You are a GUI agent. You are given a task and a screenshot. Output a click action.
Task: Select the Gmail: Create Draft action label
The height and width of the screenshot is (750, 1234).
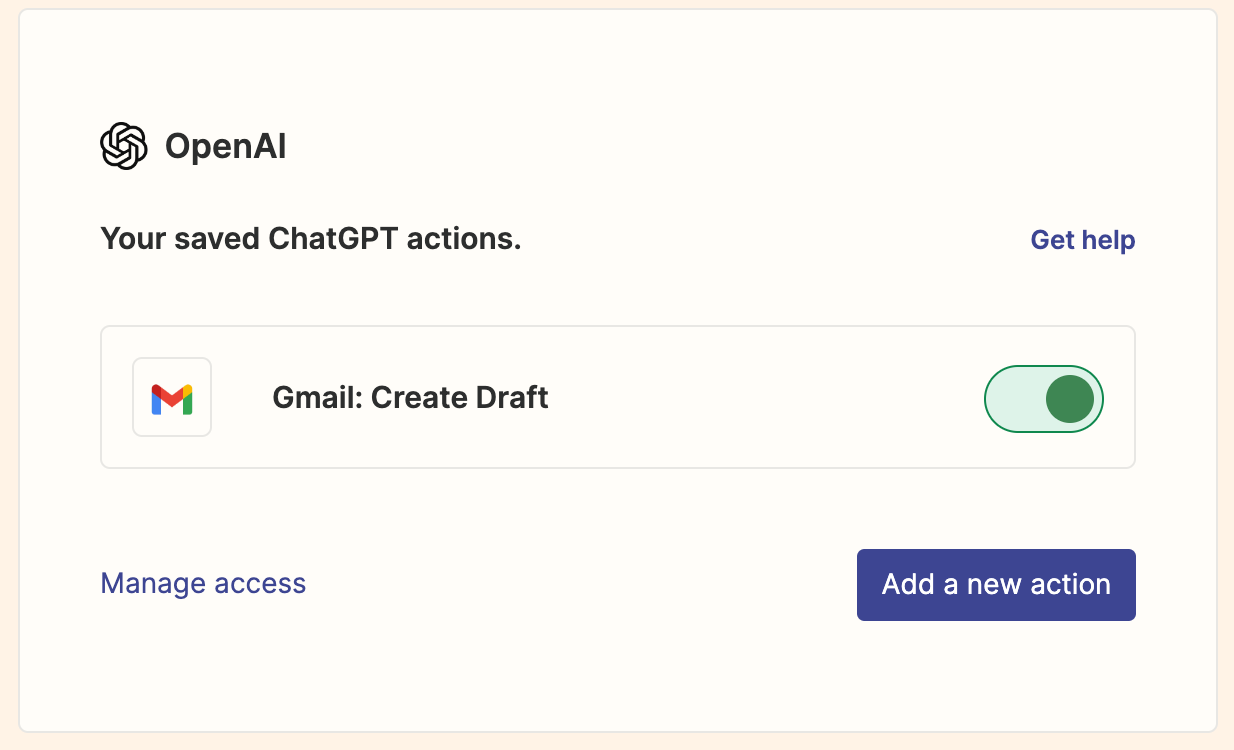pyautogui.click(x=410, y=398)
